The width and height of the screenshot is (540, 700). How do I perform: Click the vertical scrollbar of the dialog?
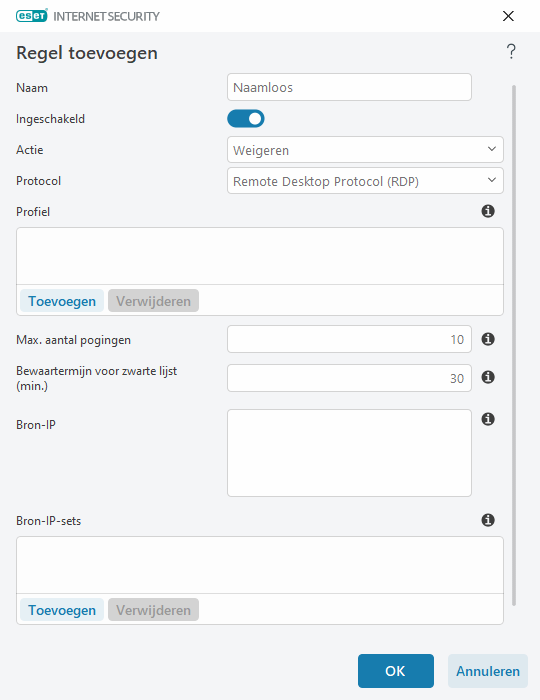(x=514, y=345)
